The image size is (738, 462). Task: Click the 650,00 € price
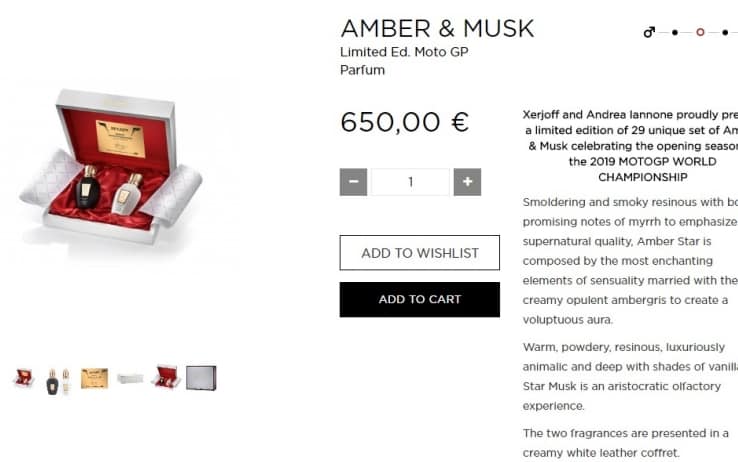[405, 122]
